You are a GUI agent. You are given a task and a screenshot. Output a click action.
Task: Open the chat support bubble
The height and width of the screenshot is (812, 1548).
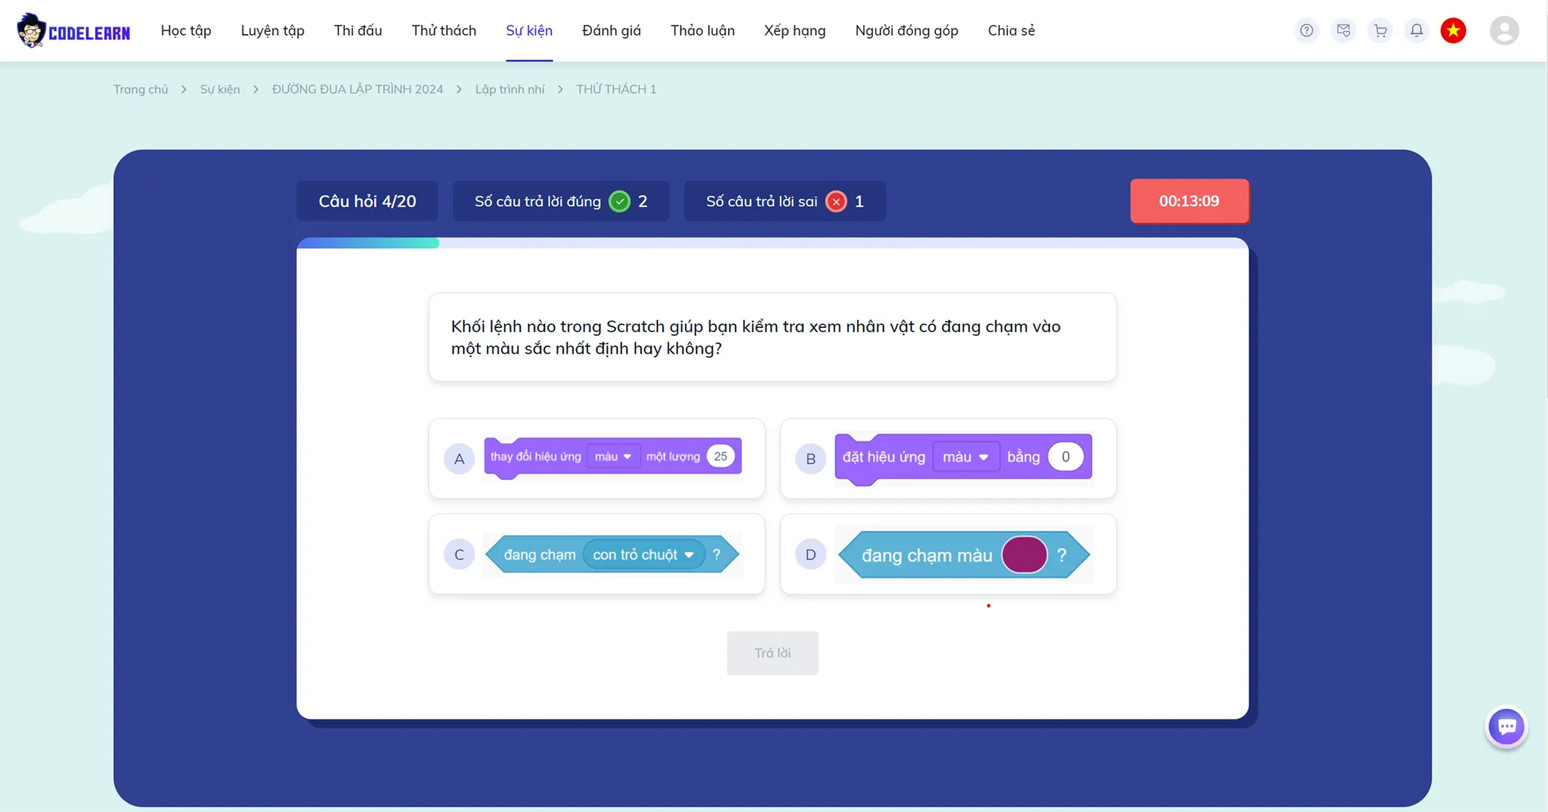1506,727
